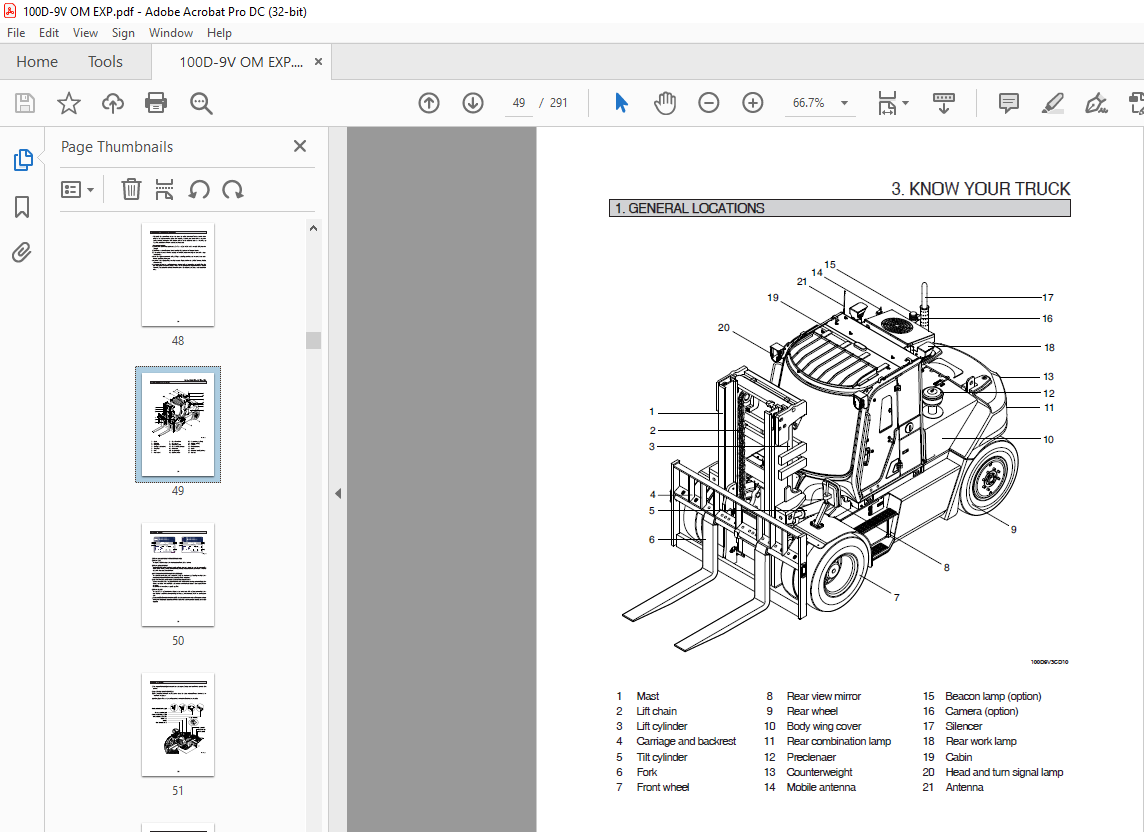Switch to the Tools tab
This screenshot has width=1144, height=832.
(105, 62)
